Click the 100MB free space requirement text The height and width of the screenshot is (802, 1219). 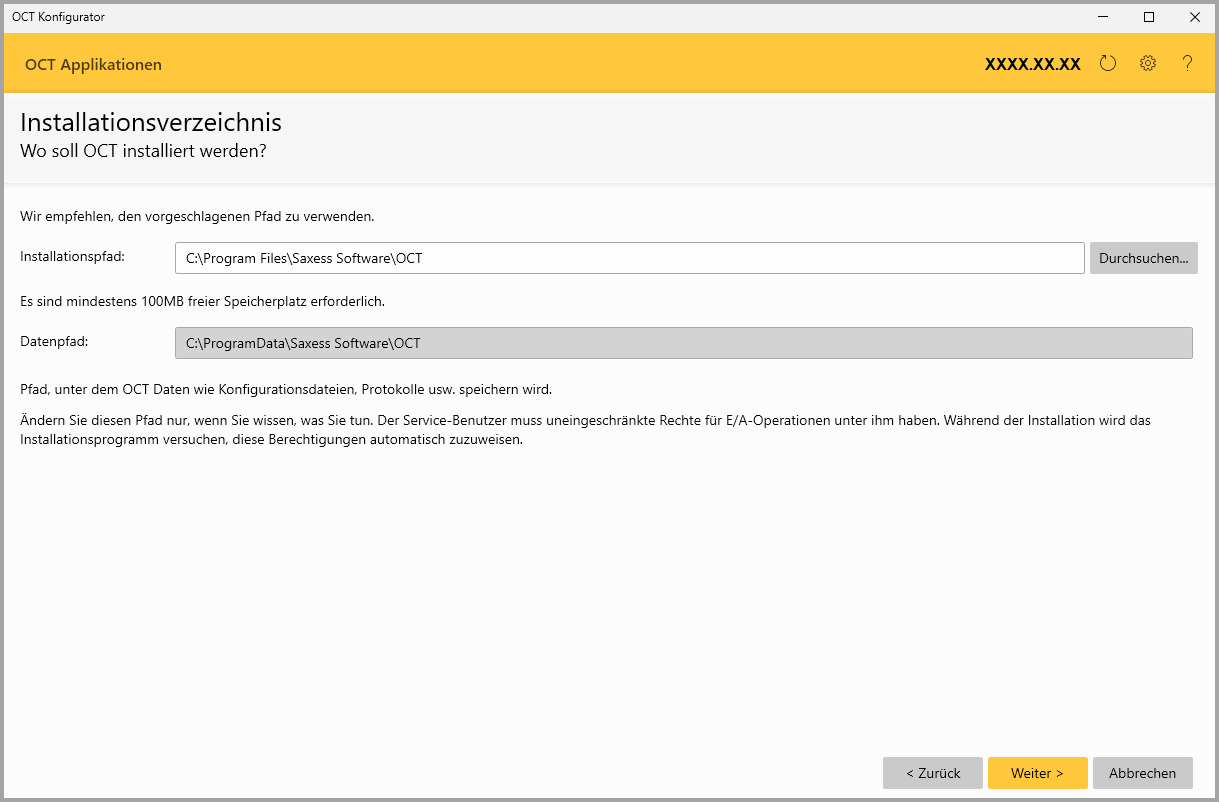coord(202,301)
